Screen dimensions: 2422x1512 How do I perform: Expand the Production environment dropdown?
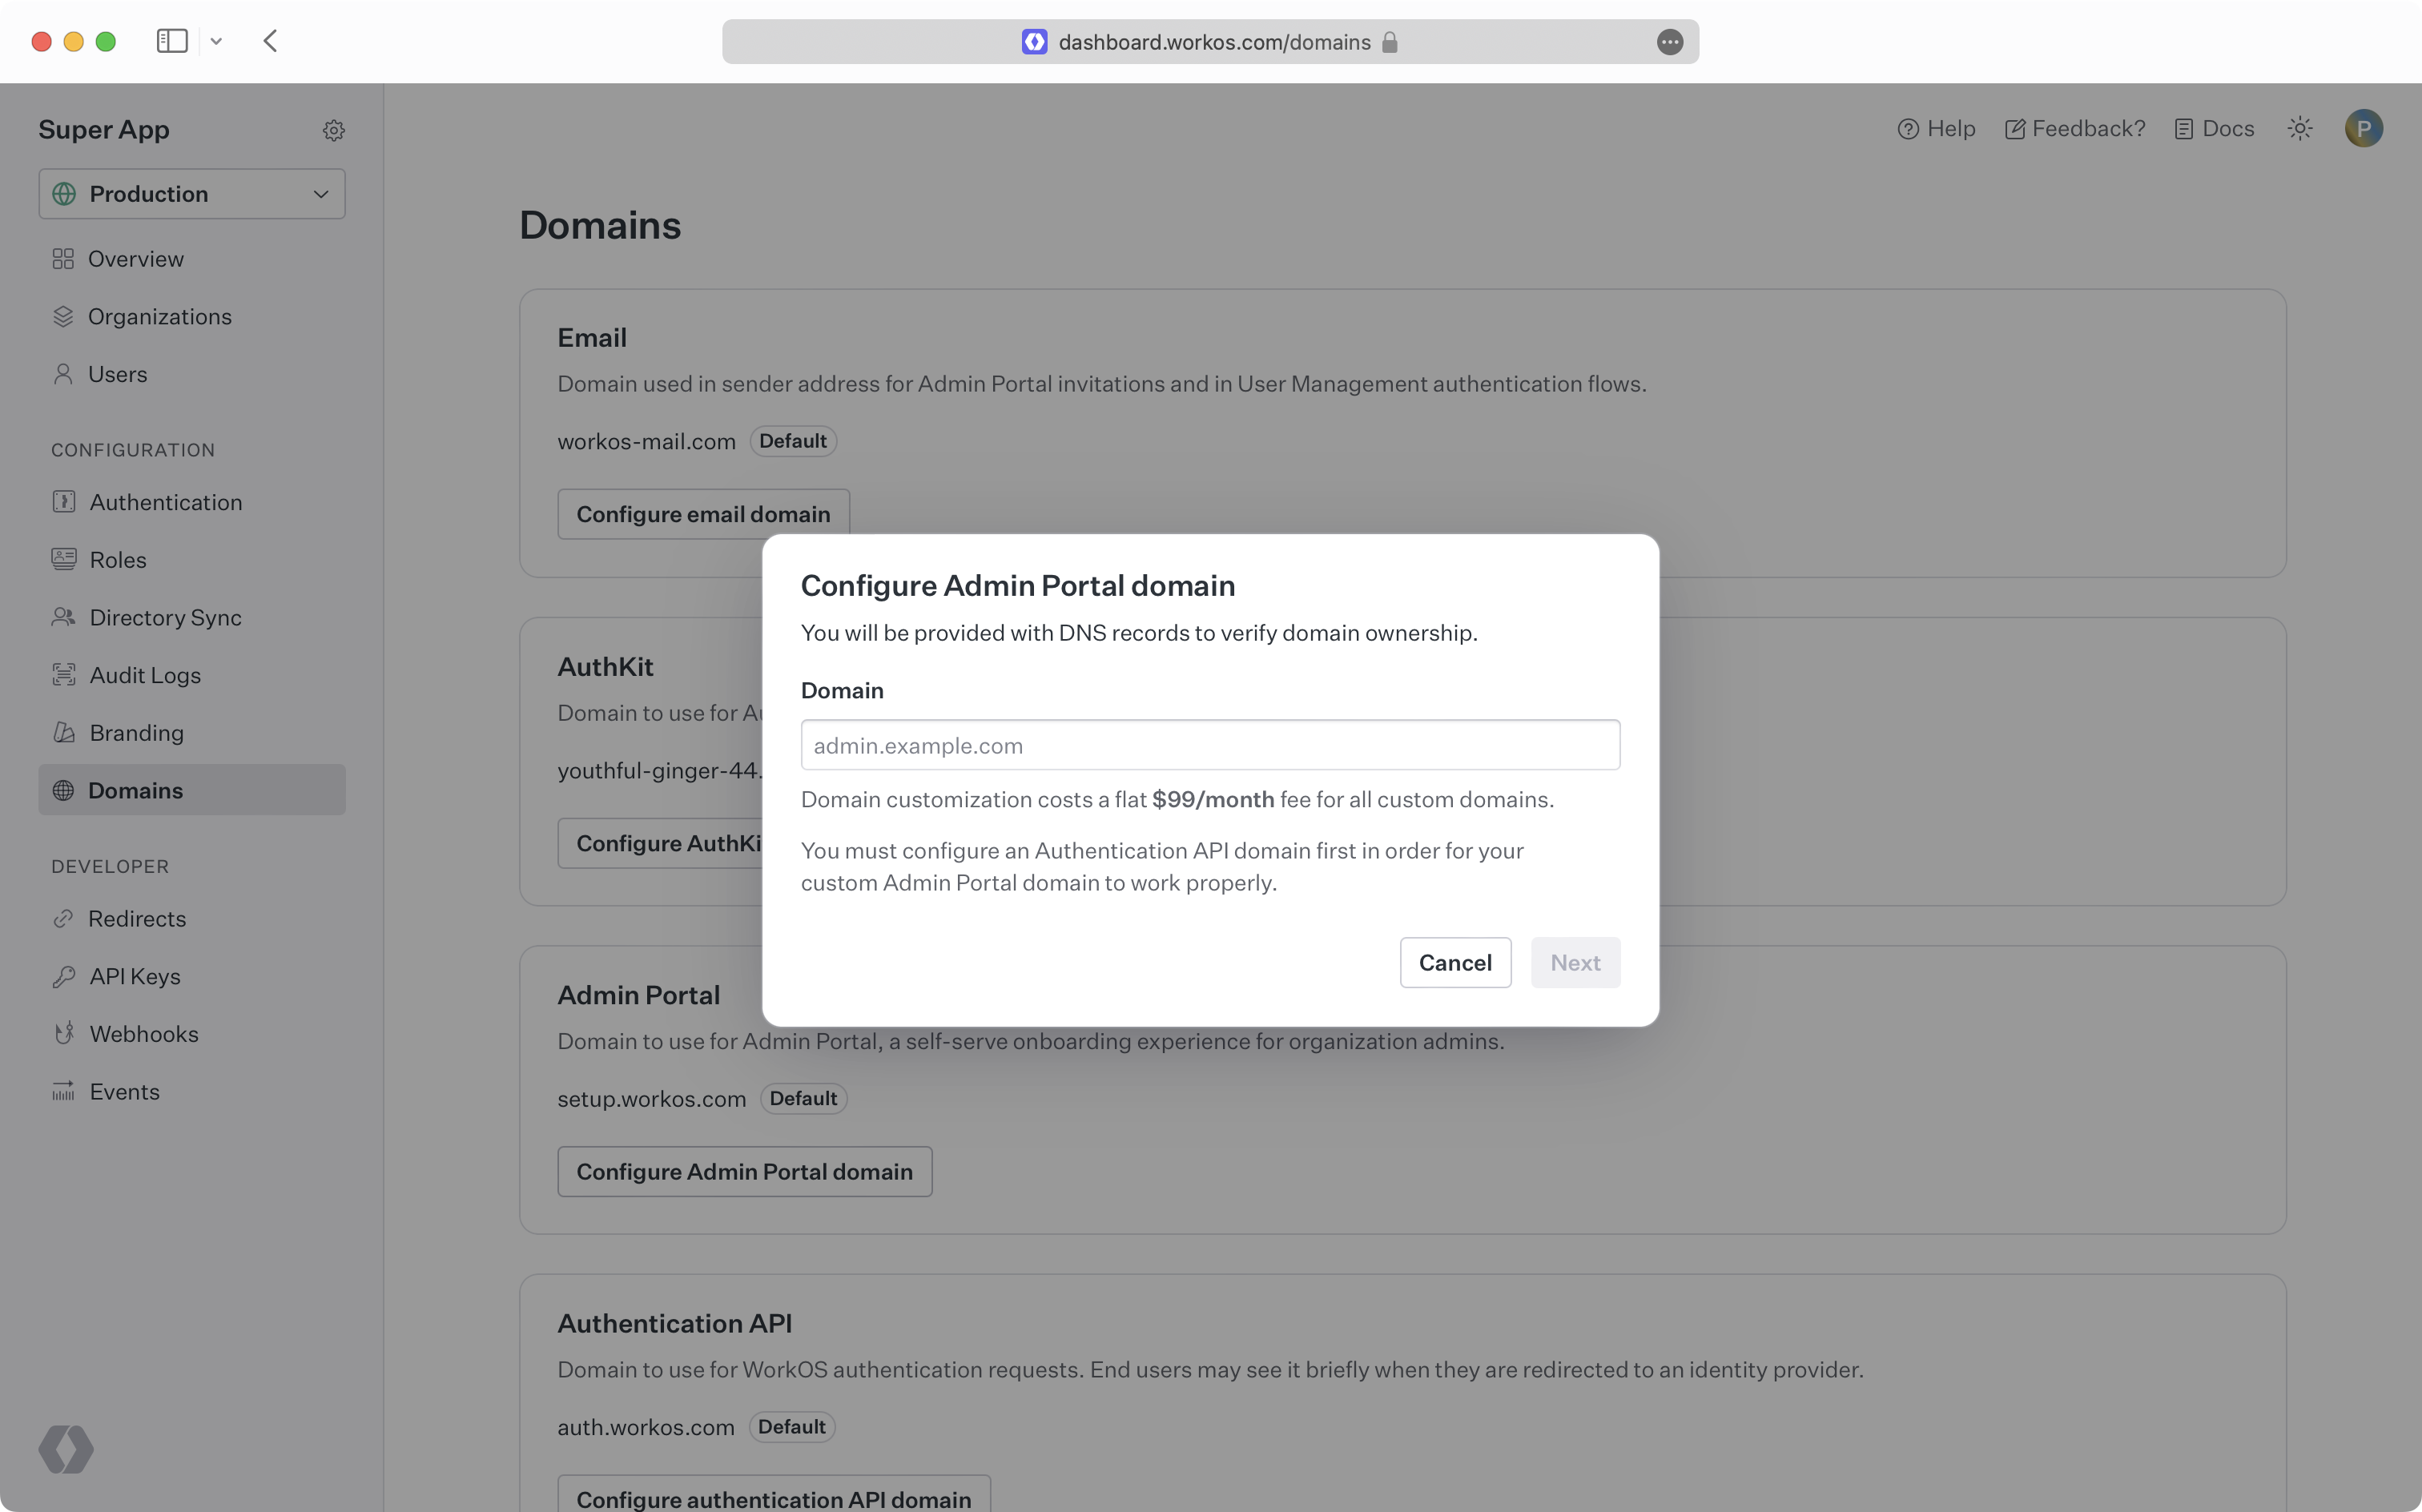click(x=191, y=193)
